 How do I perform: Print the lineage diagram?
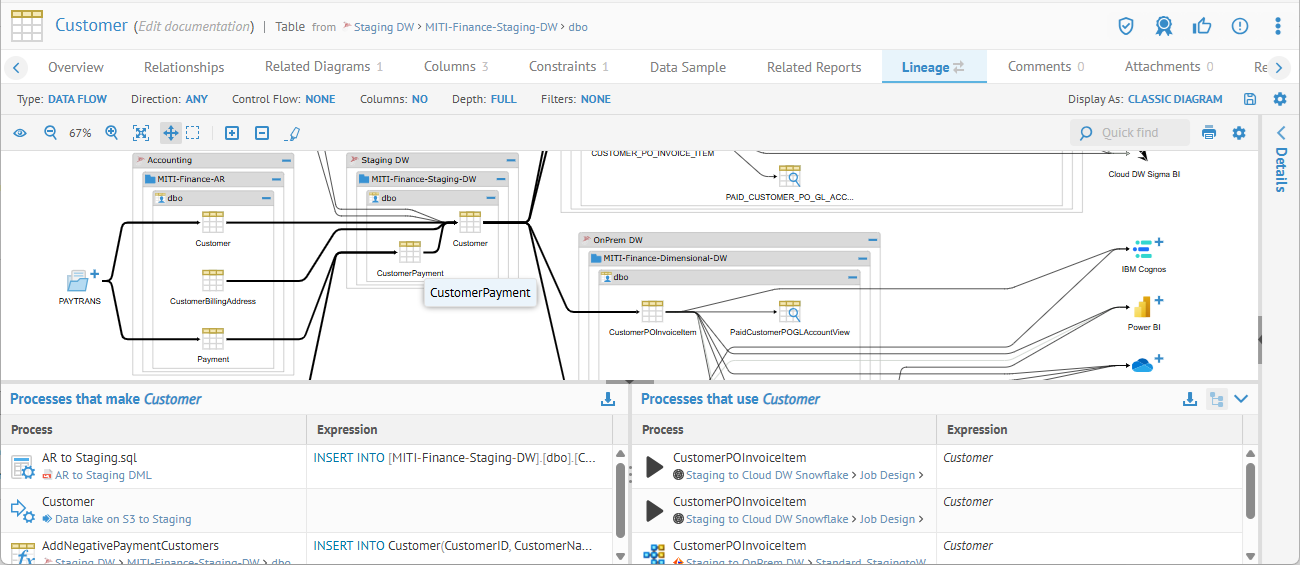coord(1209,133)
